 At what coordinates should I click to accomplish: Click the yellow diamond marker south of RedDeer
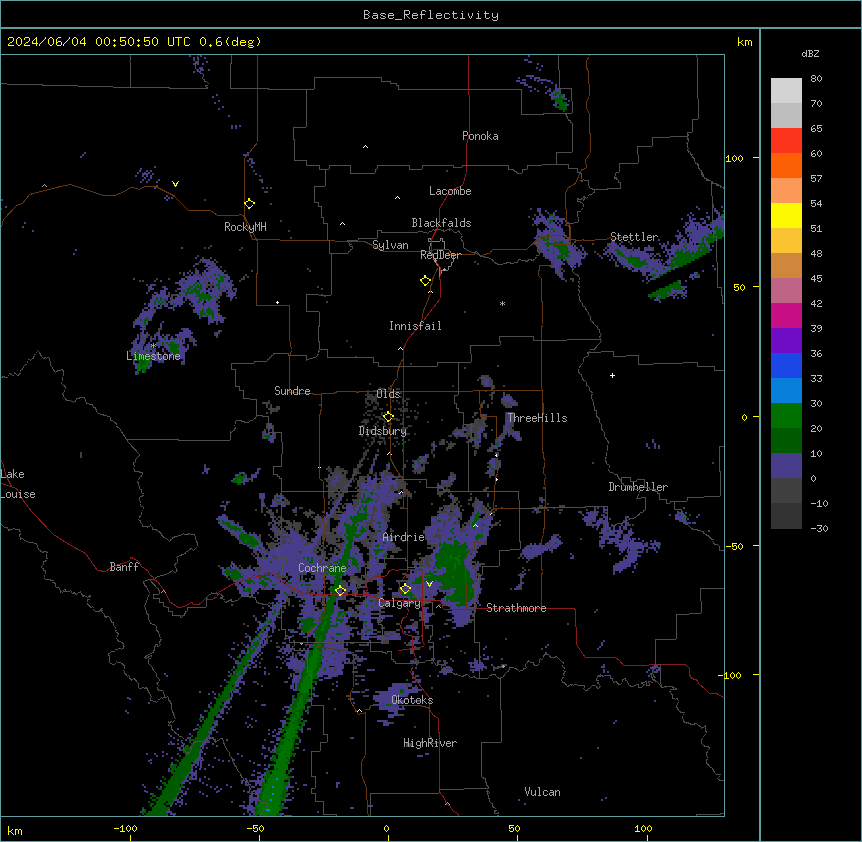(x=426, y=281)
